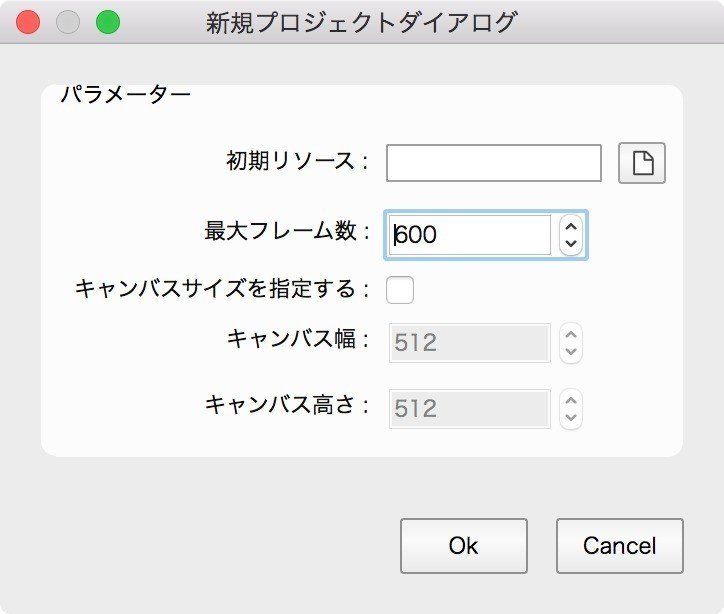Click the キャンバスサイズを指定する label text
The width and height of the screenshot is (724, 614).
click(x=216, y=289)
